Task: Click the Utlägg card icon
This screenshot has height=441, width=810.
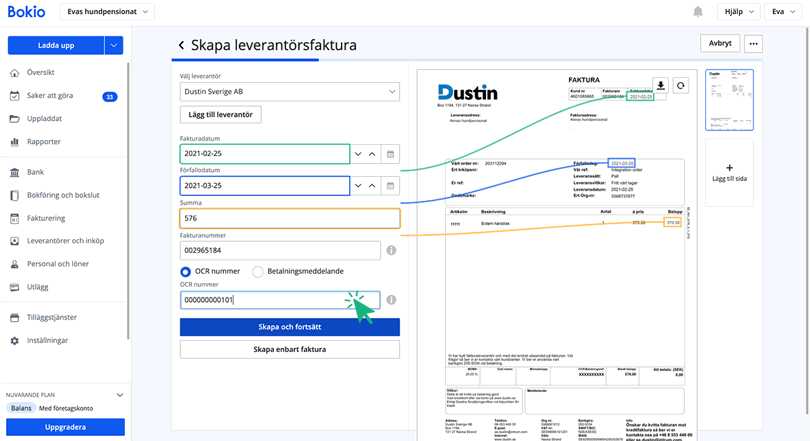Action: pos(14,287)
